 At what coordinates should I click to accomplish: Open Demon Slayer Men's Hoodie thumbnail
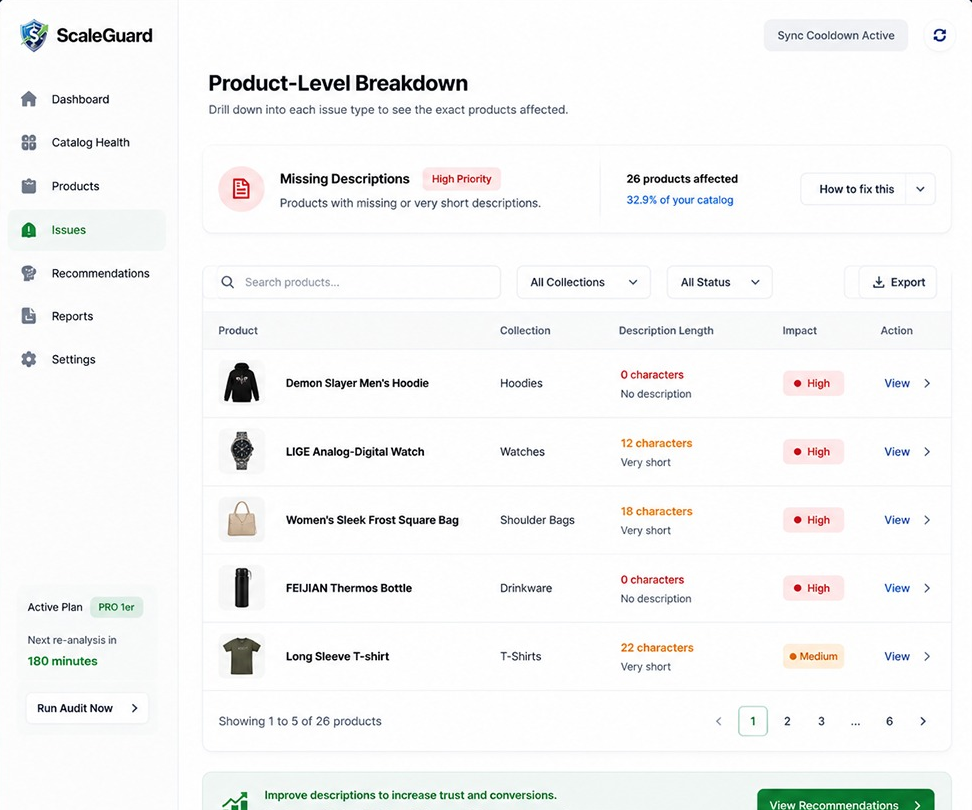coord(242,383)
